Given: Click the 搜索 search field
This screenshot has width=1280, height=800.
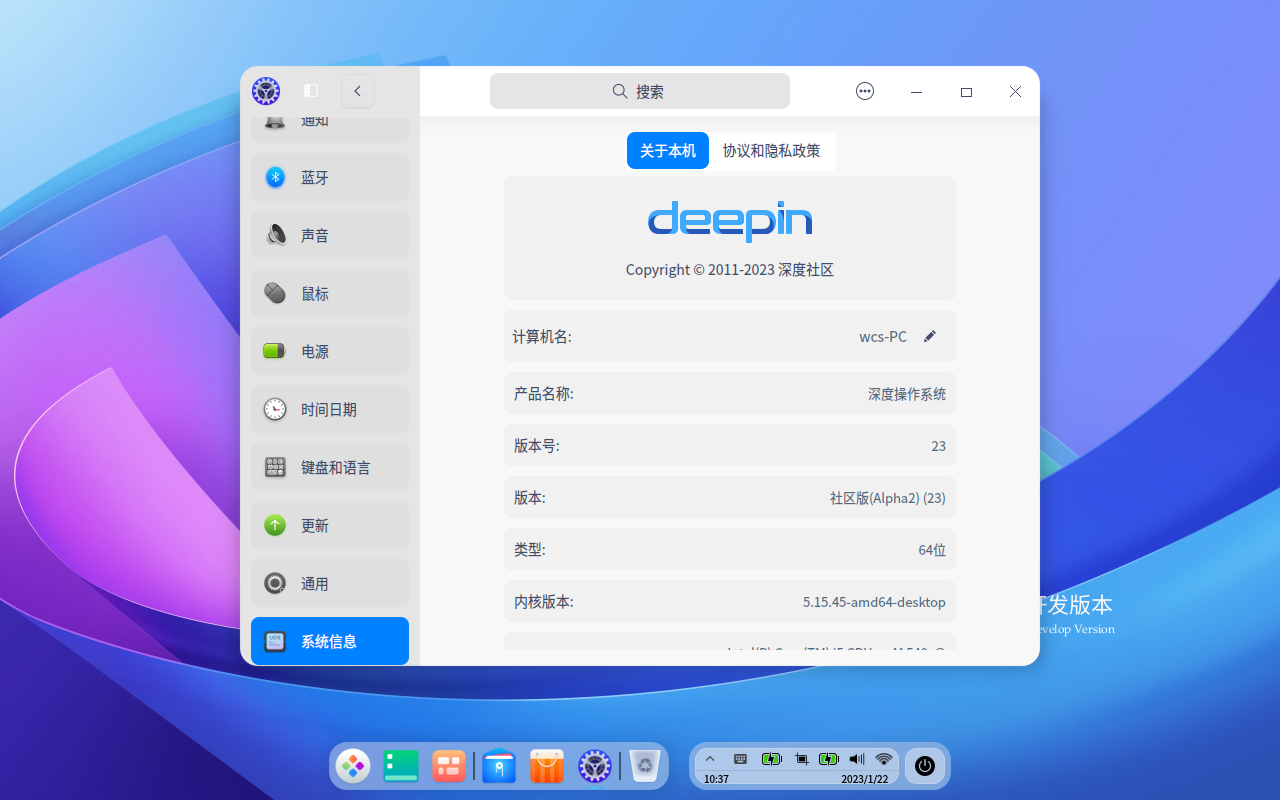Looking at the screenshot, I should tap(639, 91).
